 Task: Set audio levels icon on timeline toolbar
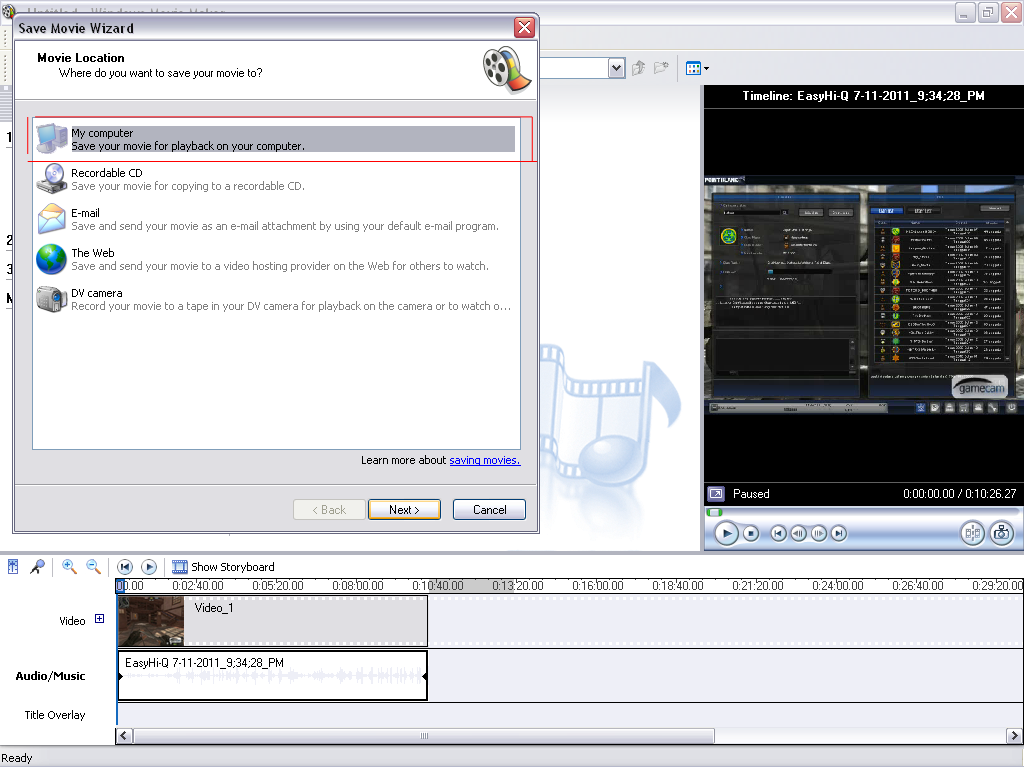pos(13,567)
